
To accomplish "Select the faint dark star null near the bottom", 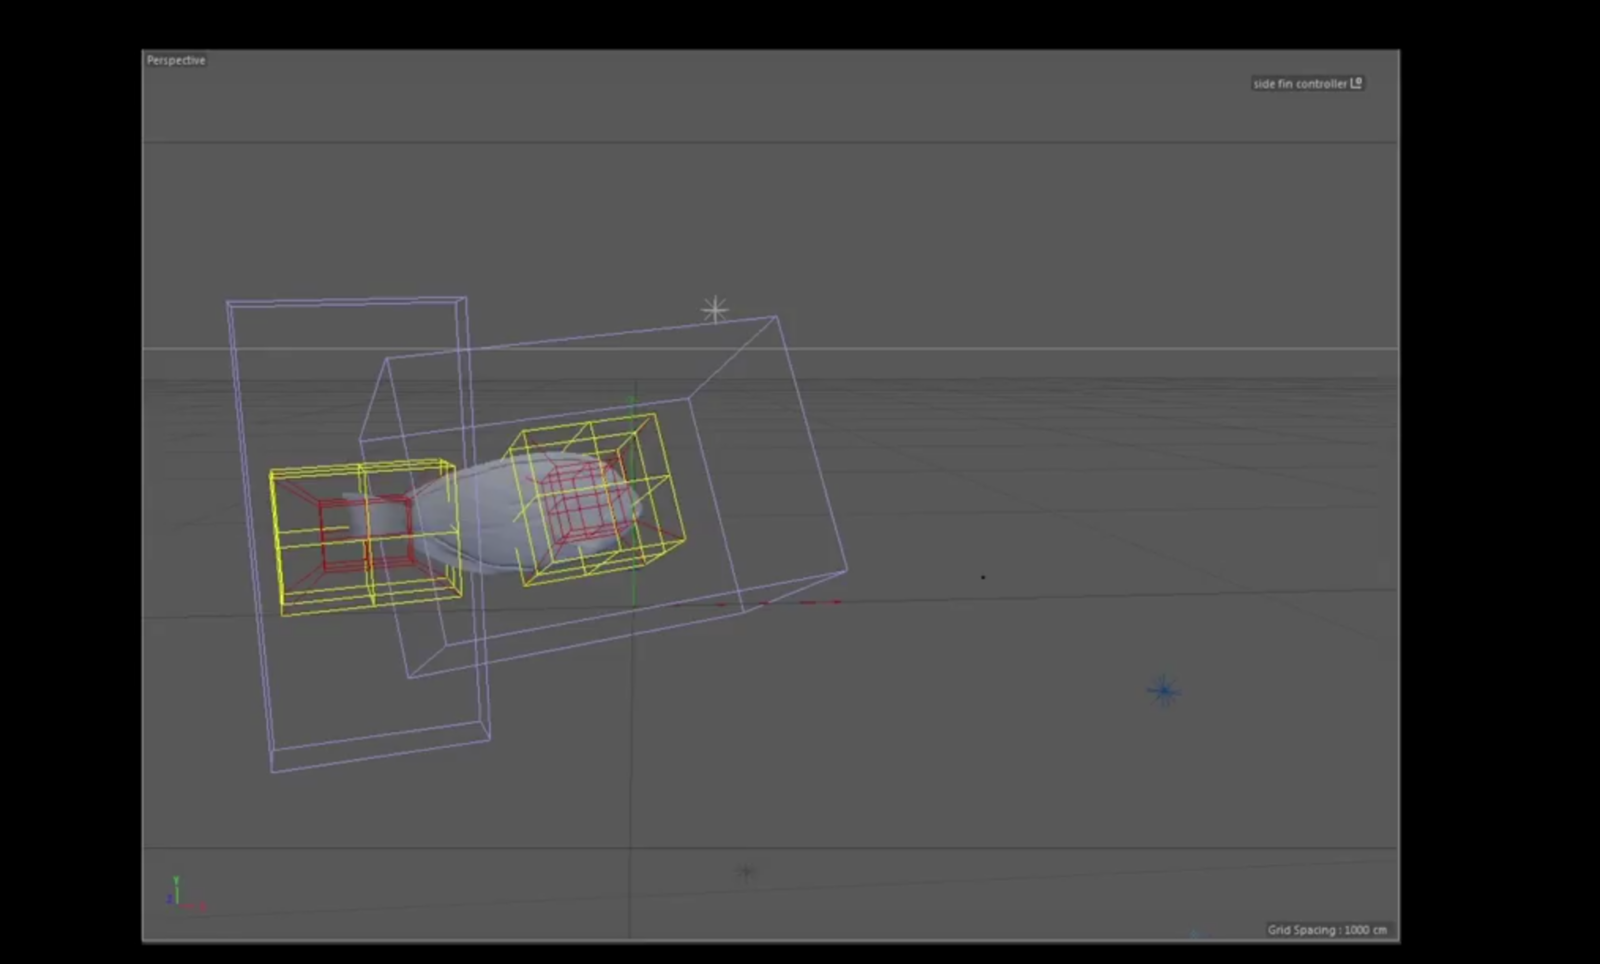I will point(745,872).
